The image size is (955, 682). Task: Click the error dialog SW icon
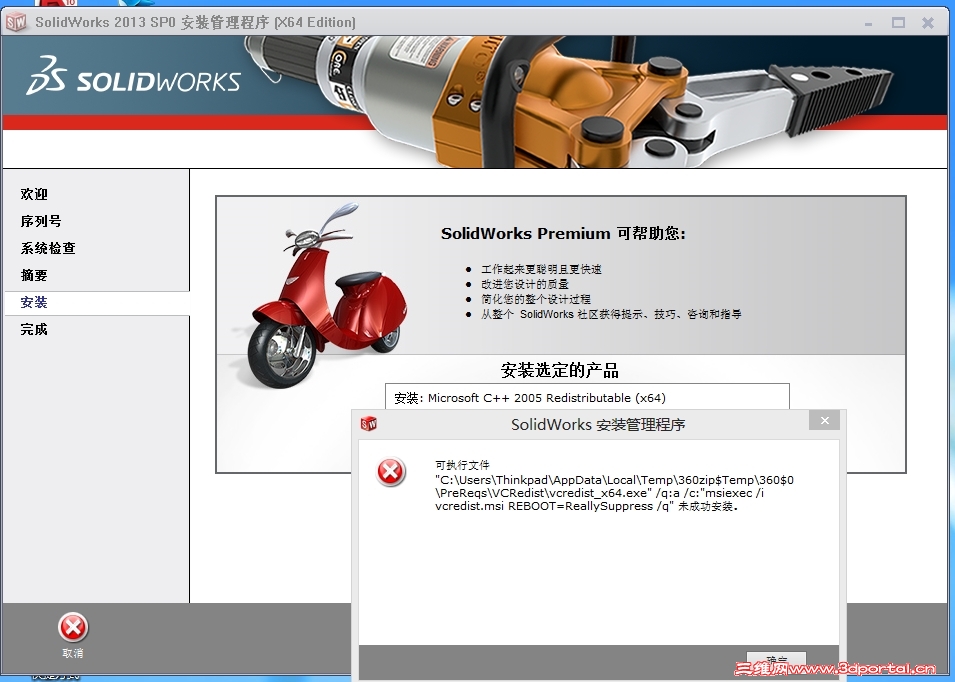368,423
